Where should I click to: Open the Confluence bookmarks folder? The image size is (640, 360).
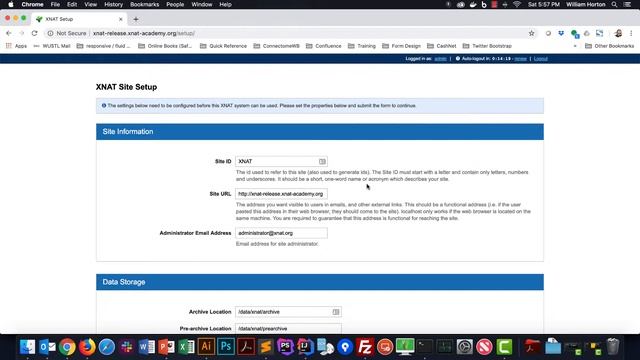(324, 46)
